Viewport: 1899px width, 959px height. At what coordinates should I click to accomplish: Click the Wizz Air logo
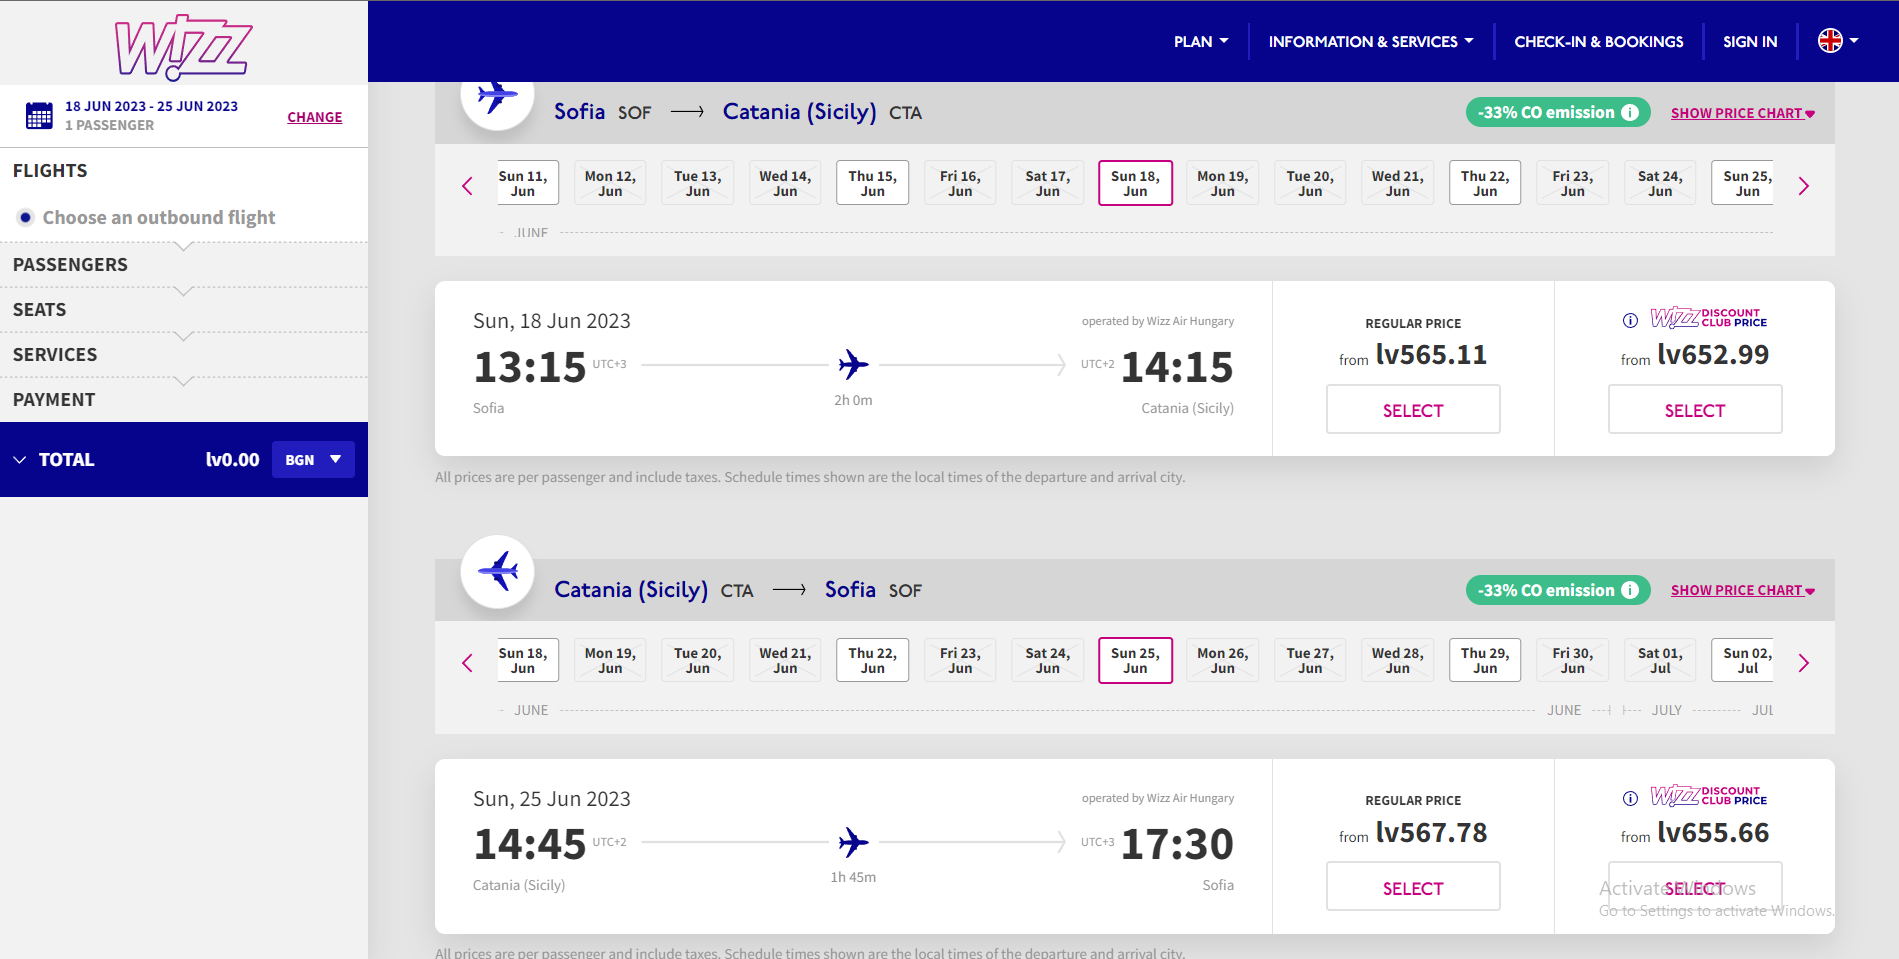coord(183,47)
